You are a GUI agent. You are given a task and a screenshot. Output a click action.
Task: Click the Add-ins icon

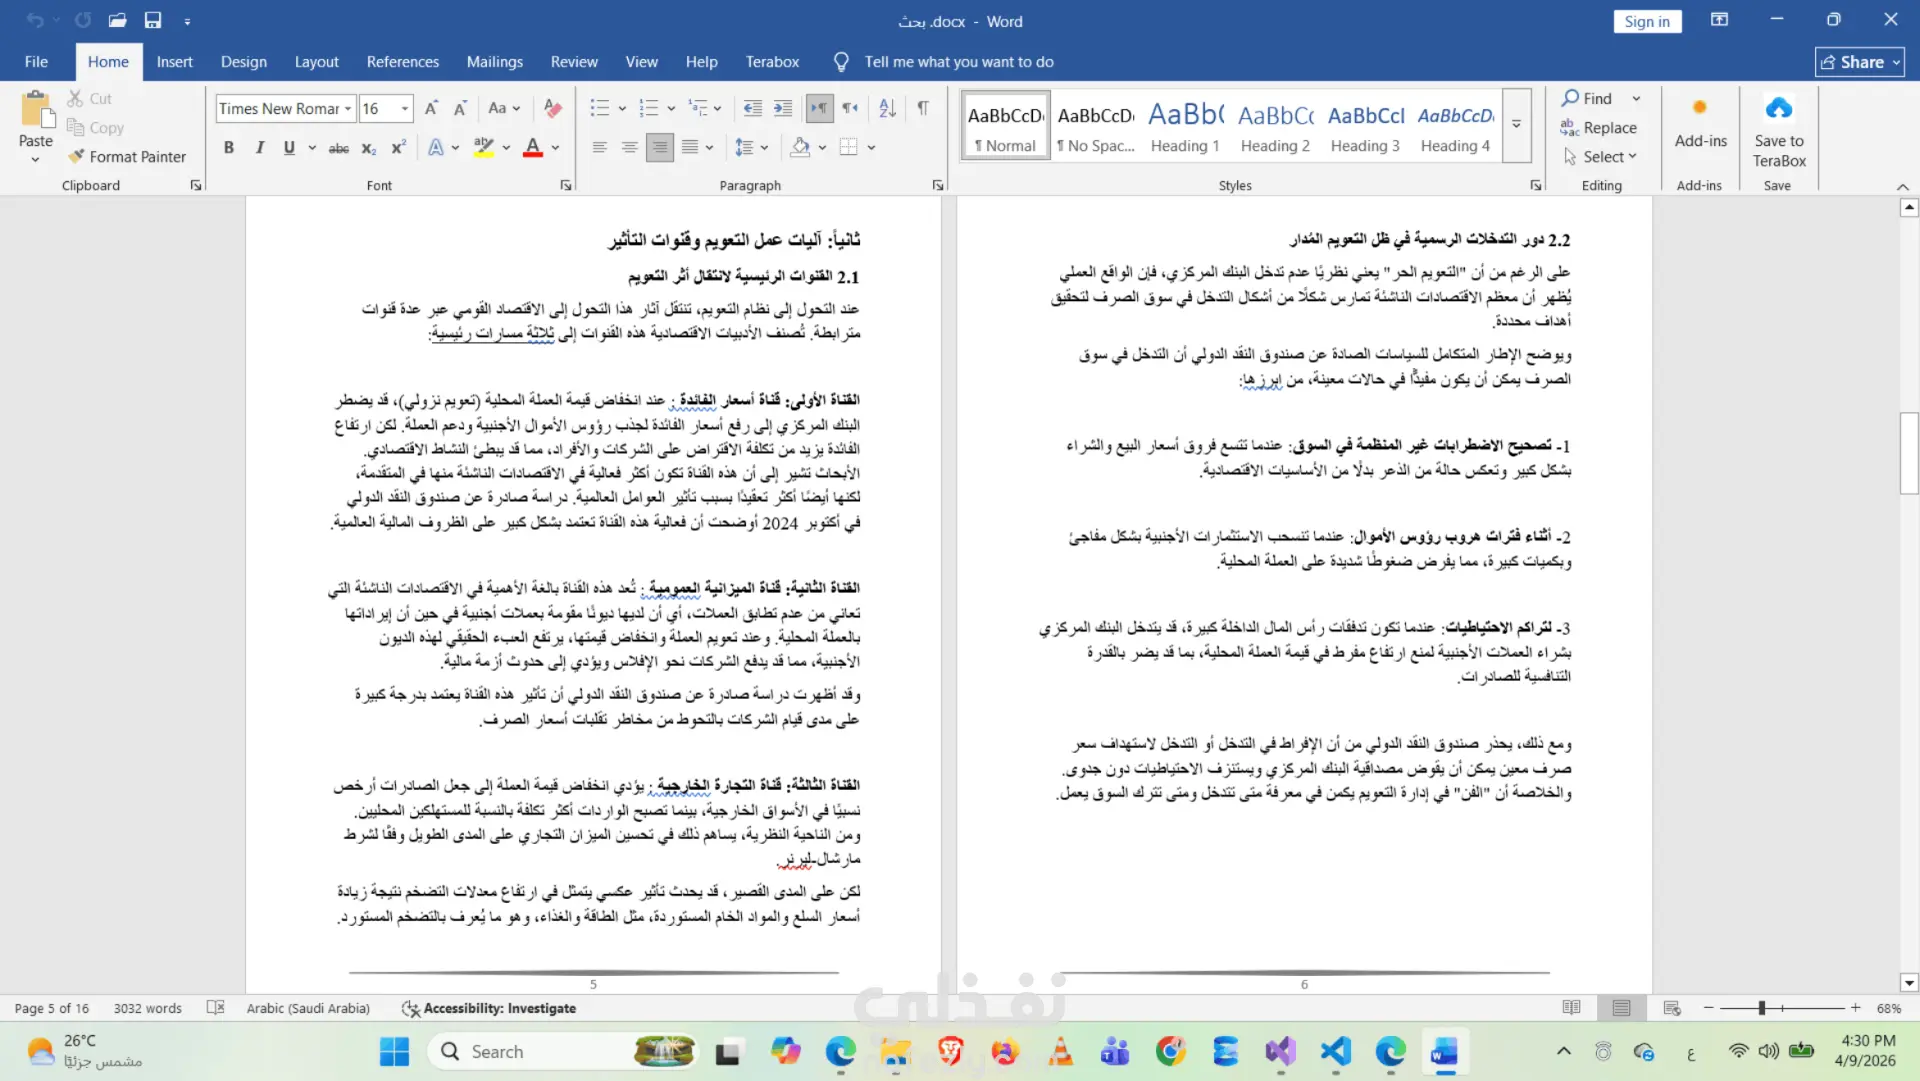(1700, 107)
